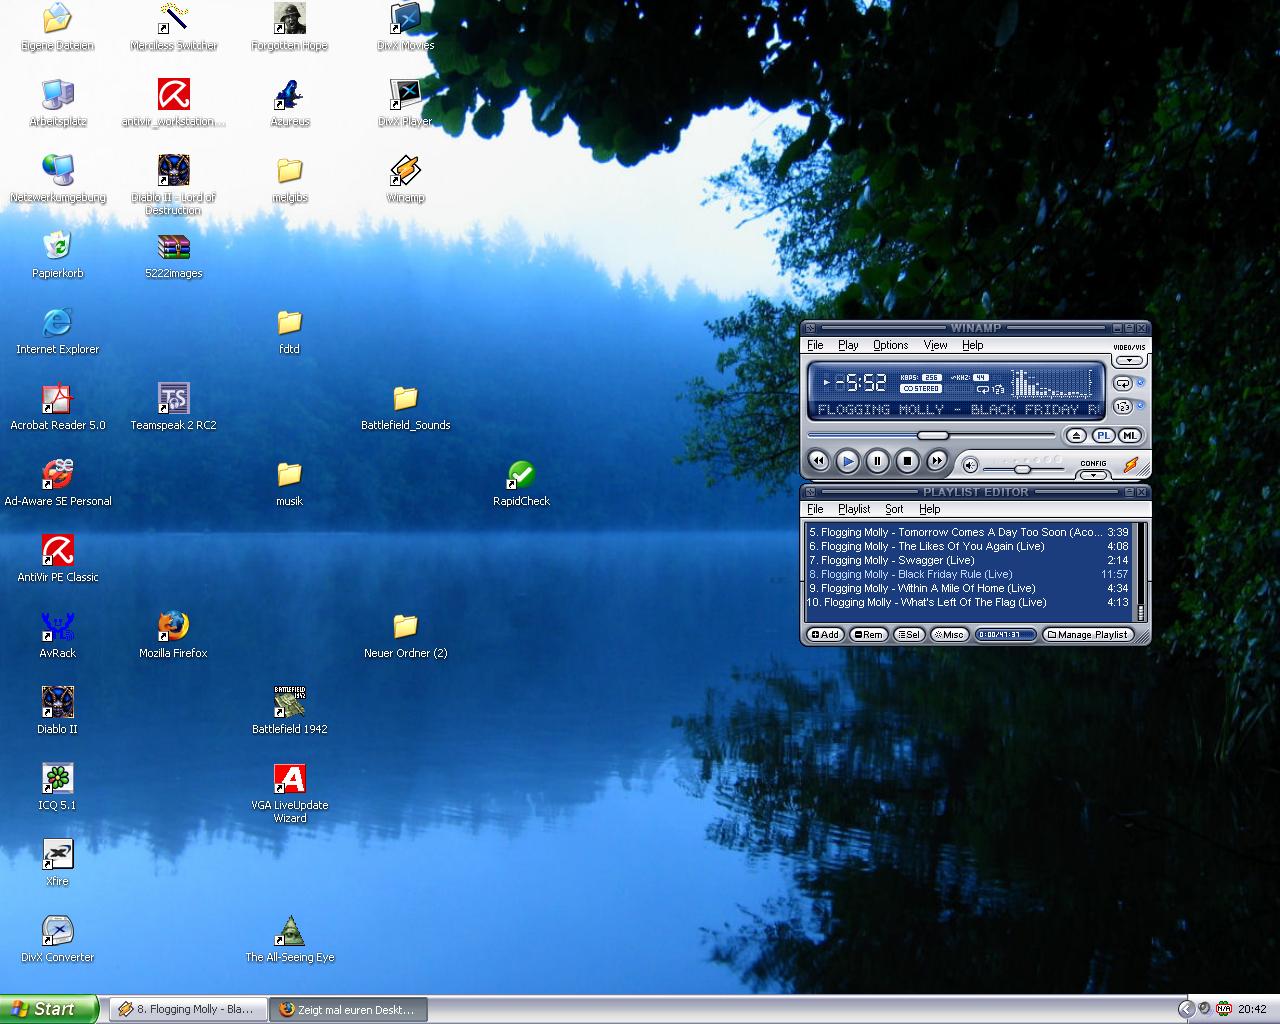The height and width of the screenshot is (1024, 1280).
Task: Select track 6 The Likes Of You Again
Action: point(968,546)
